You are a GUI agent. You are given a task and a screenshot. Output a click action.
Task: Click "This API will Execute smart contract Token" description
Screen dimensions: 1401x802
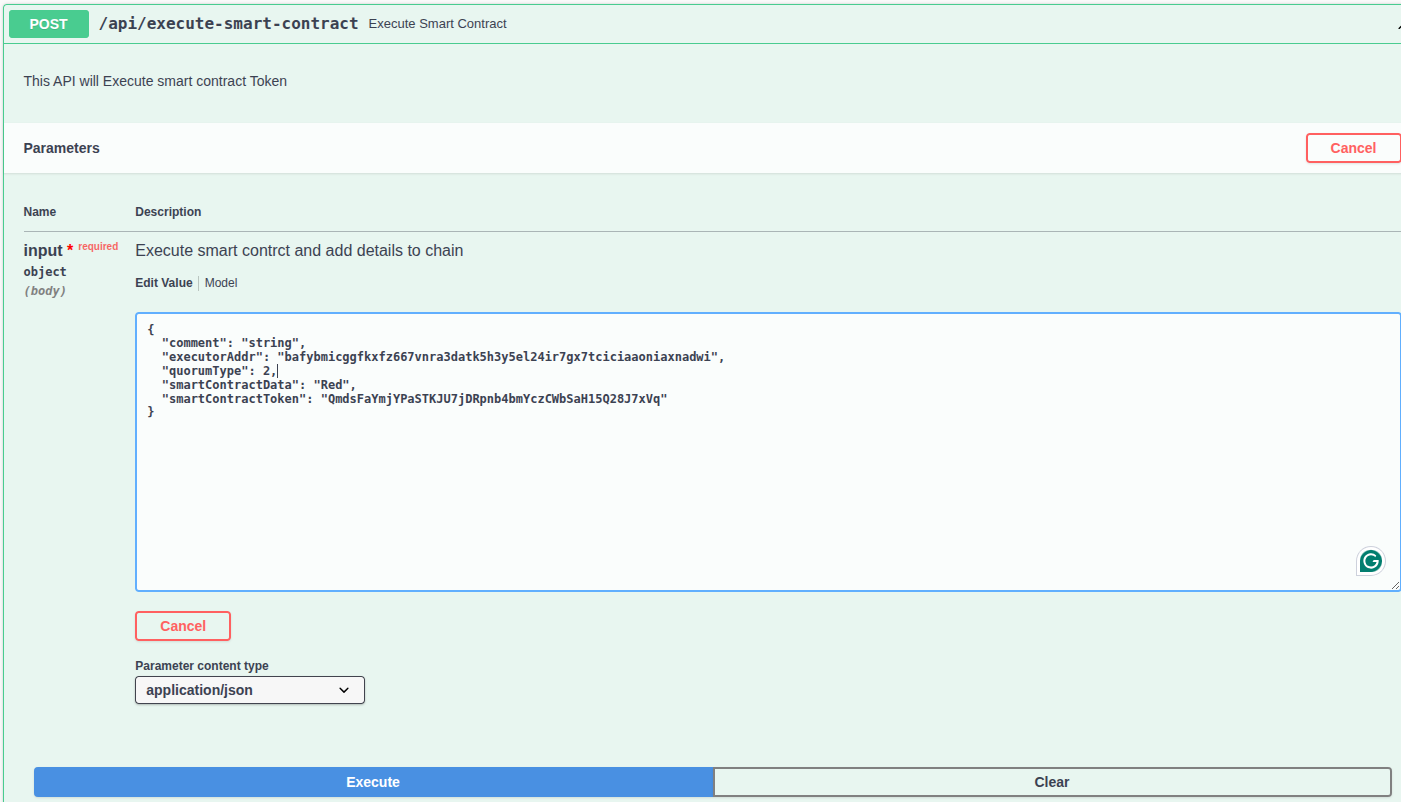pos(155,81)
